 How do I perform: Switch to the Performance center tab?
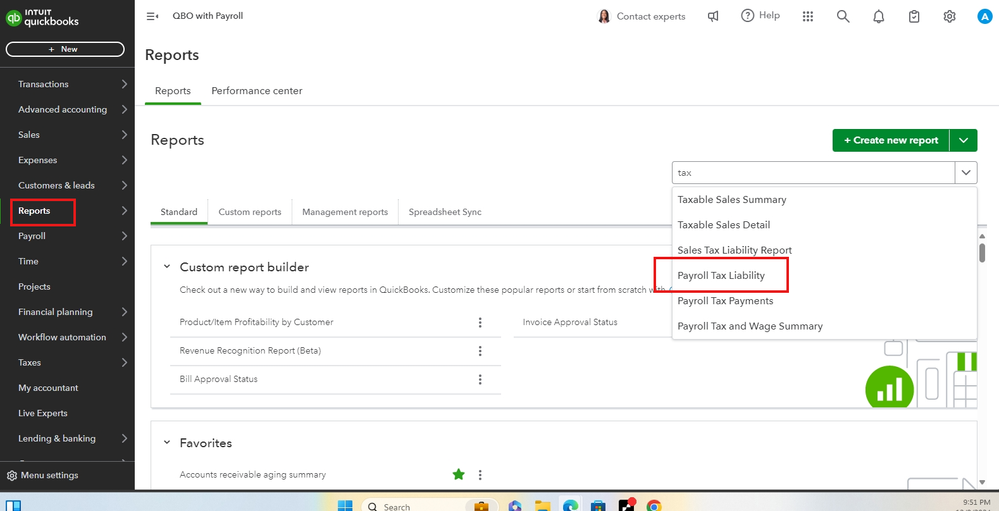(257, 90)
